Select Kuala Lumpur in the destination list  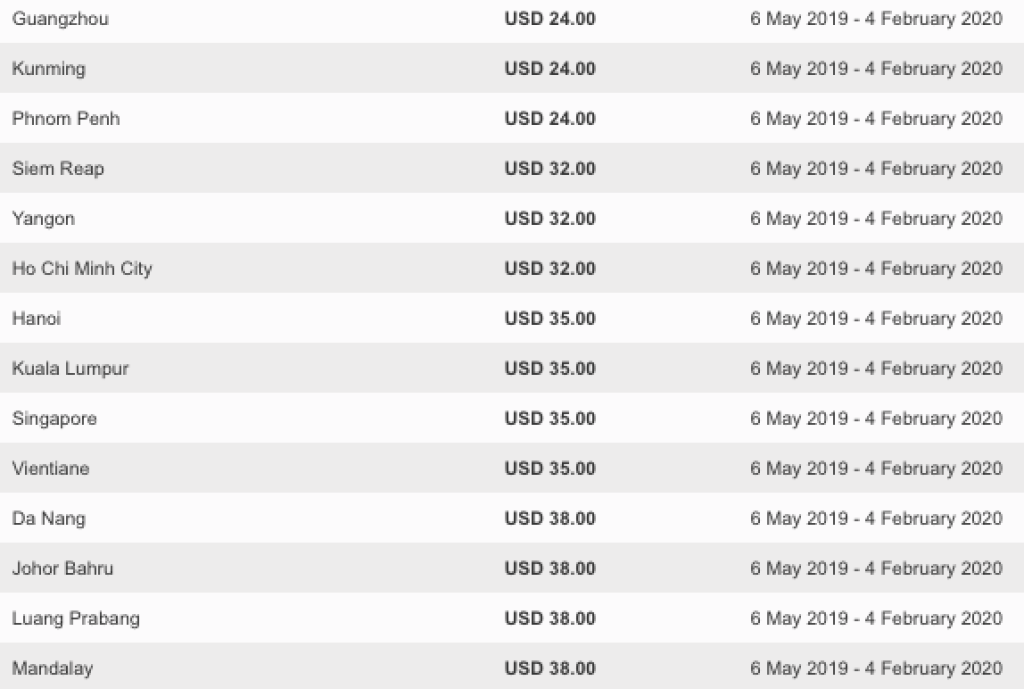[x=70, y=369]
